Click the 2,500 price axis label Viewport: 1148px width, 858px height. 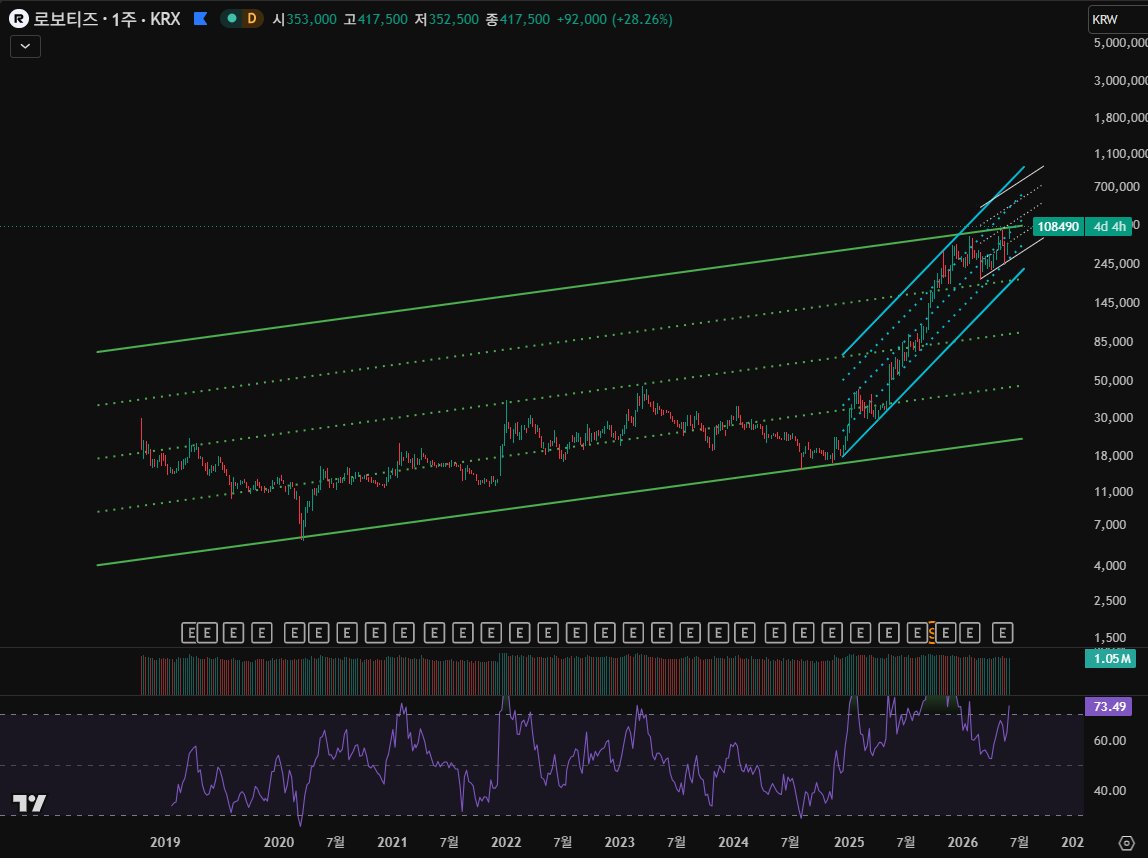tap(1110, 600)
